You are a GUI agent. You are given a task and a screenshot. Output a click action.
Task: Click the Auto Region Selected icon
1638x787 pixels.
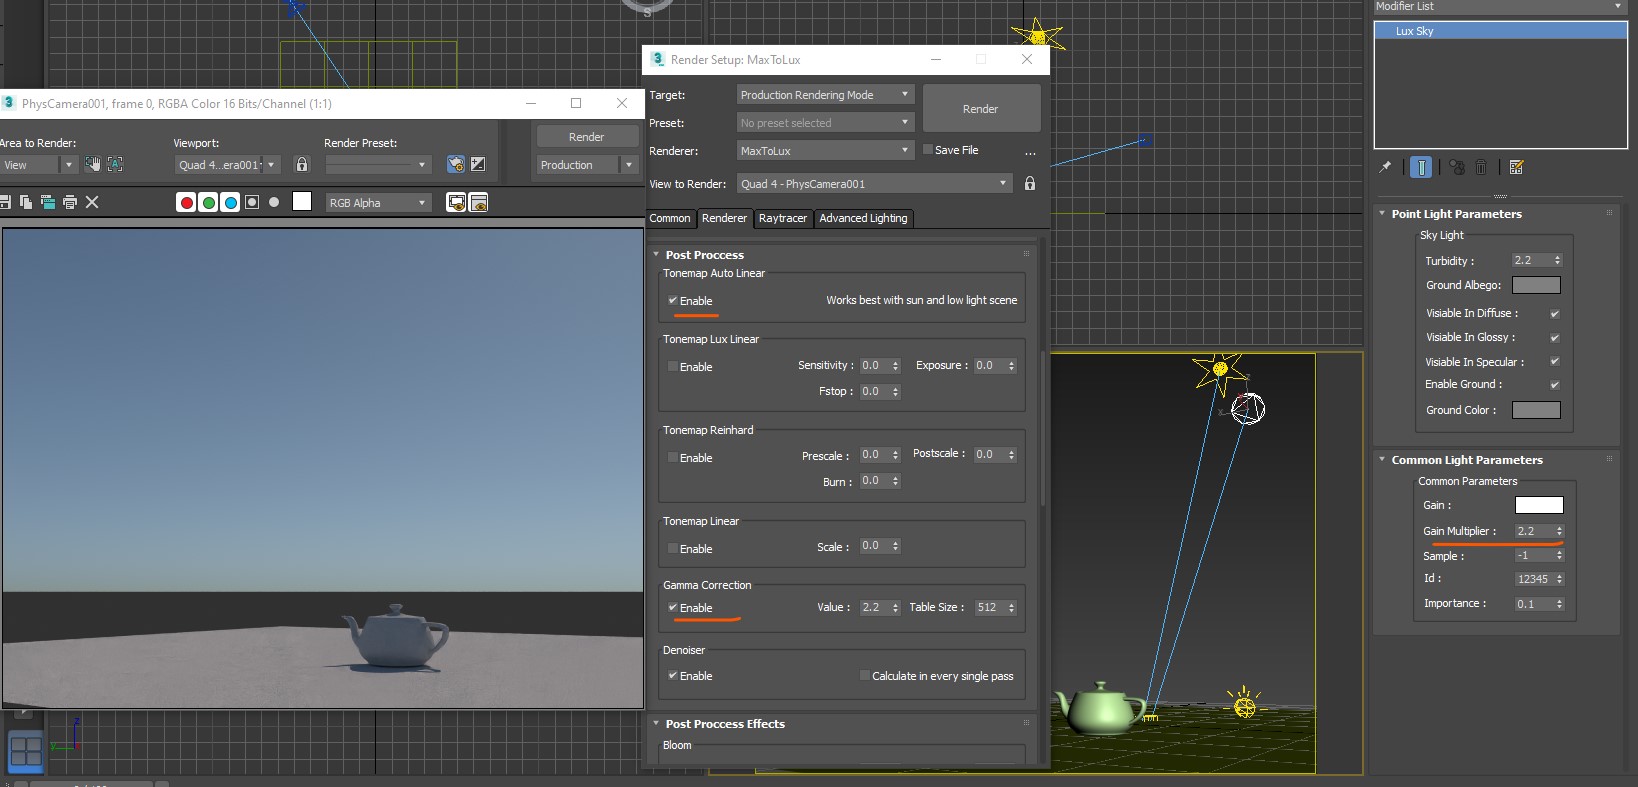(115, 164)
